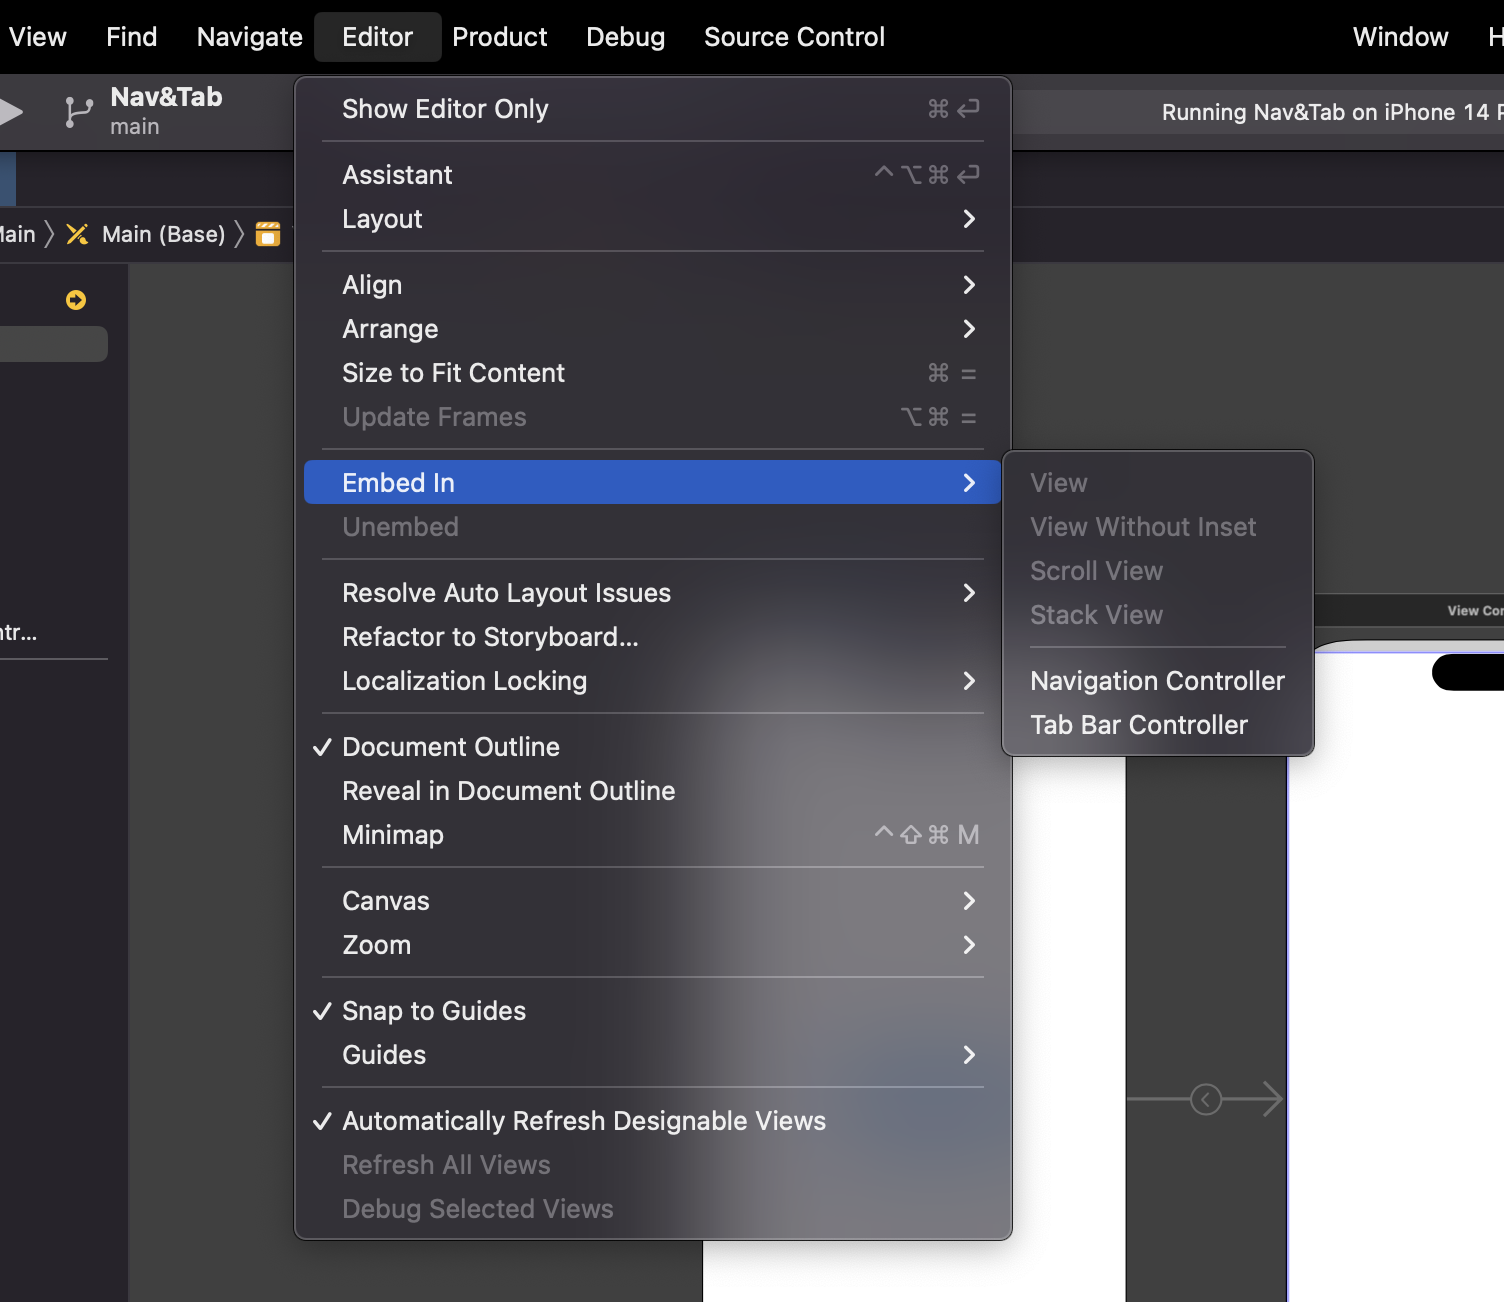
Task: Expand the Layout submenu
Action: coord(653,219)
